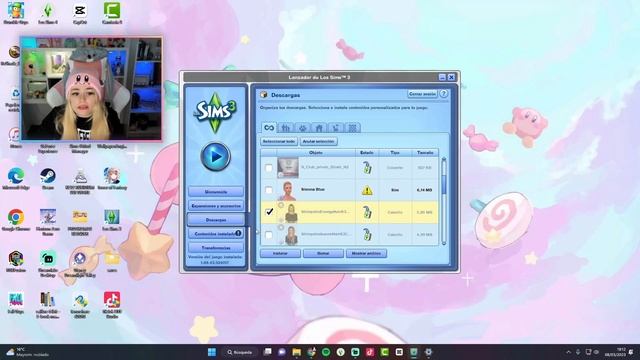Click the Anular selección button
This screenshot has width=640, height=360.
pyautogui.click(x=319, y=142)
